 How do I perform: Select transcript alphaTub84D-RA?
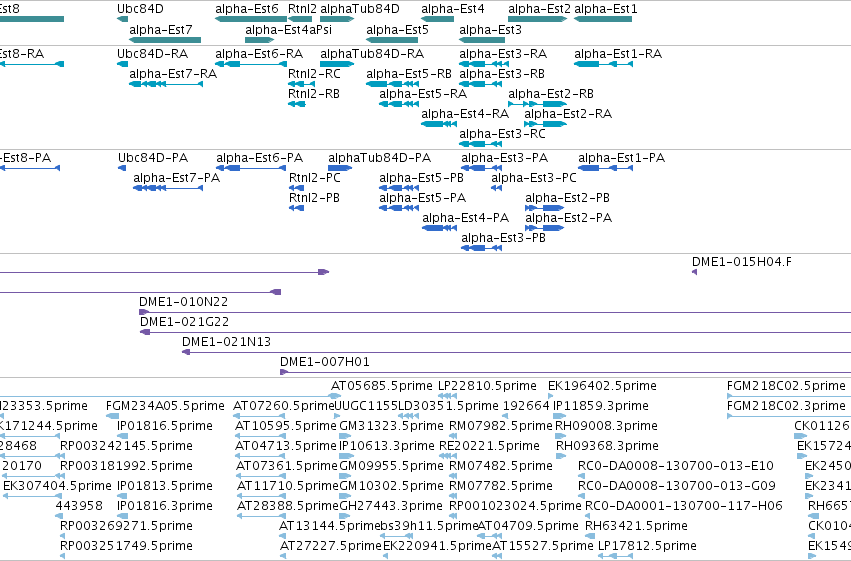(x=372, y=54)
